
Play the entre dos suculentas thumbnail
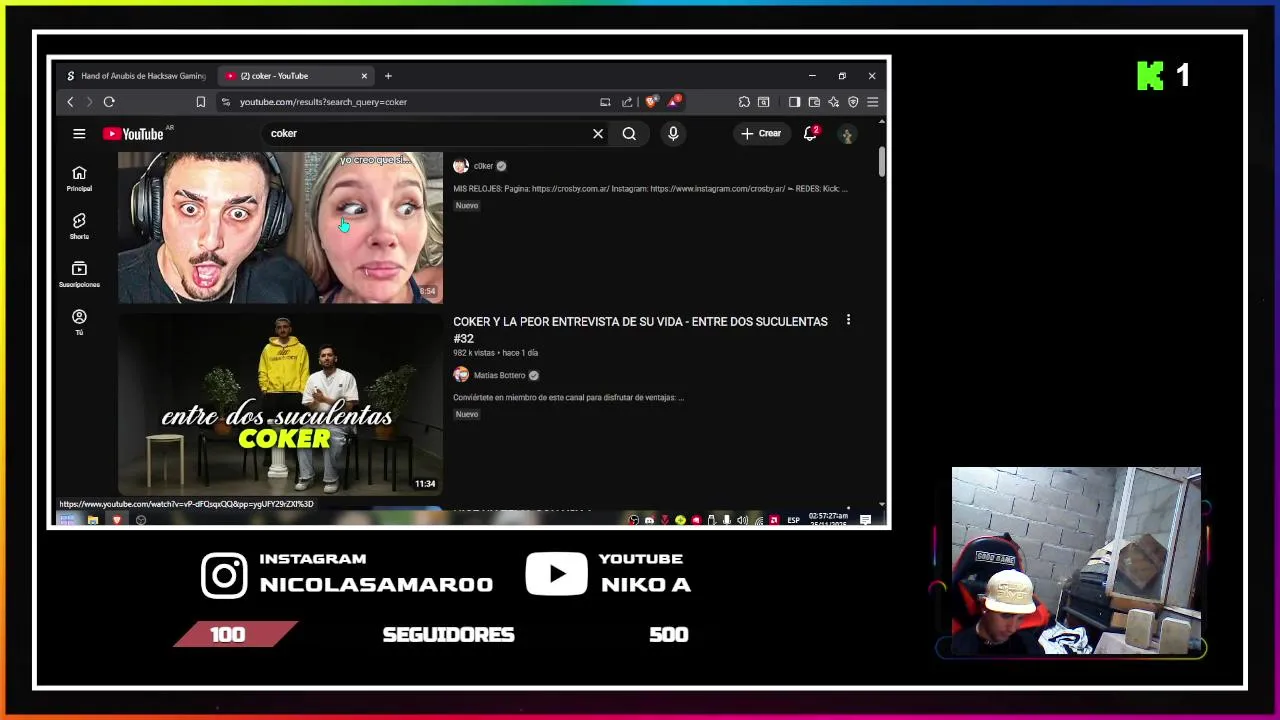point(280,404)
